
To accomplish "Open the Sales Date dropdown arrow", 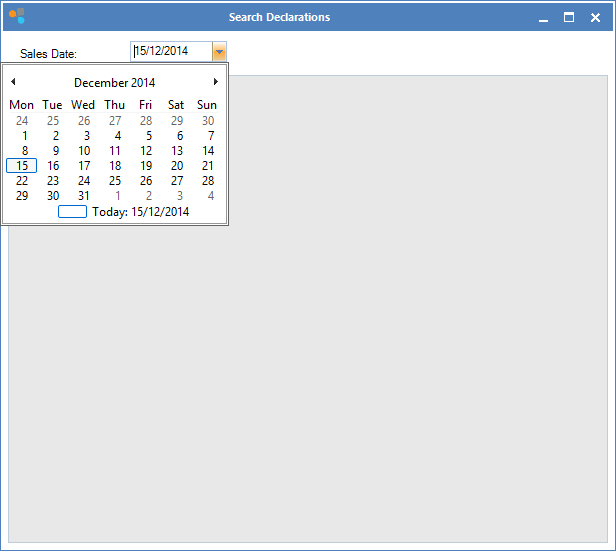I will (220, 51).
